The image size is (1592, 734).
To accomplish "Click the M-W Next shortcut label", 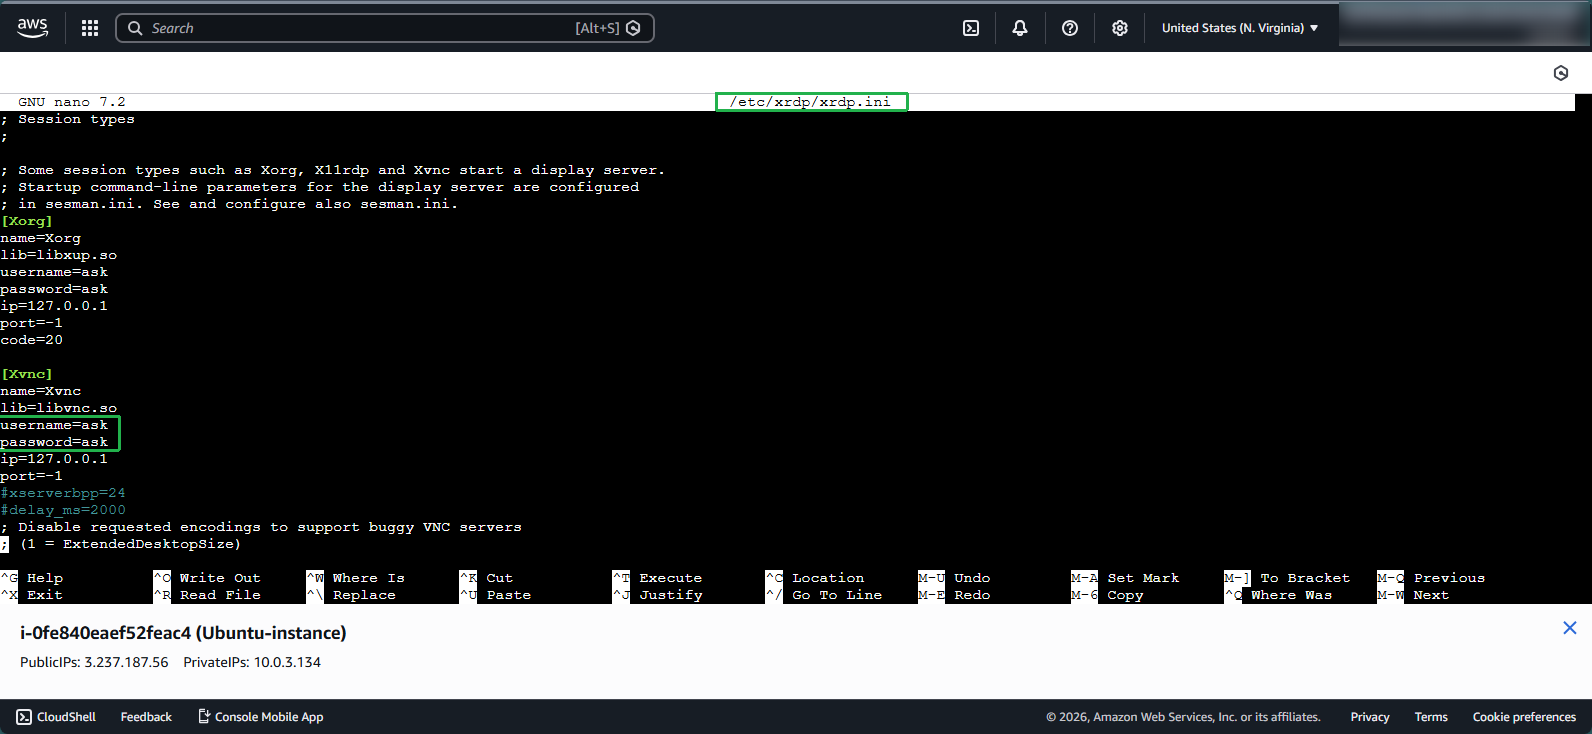I will (x=1413, y=595).
